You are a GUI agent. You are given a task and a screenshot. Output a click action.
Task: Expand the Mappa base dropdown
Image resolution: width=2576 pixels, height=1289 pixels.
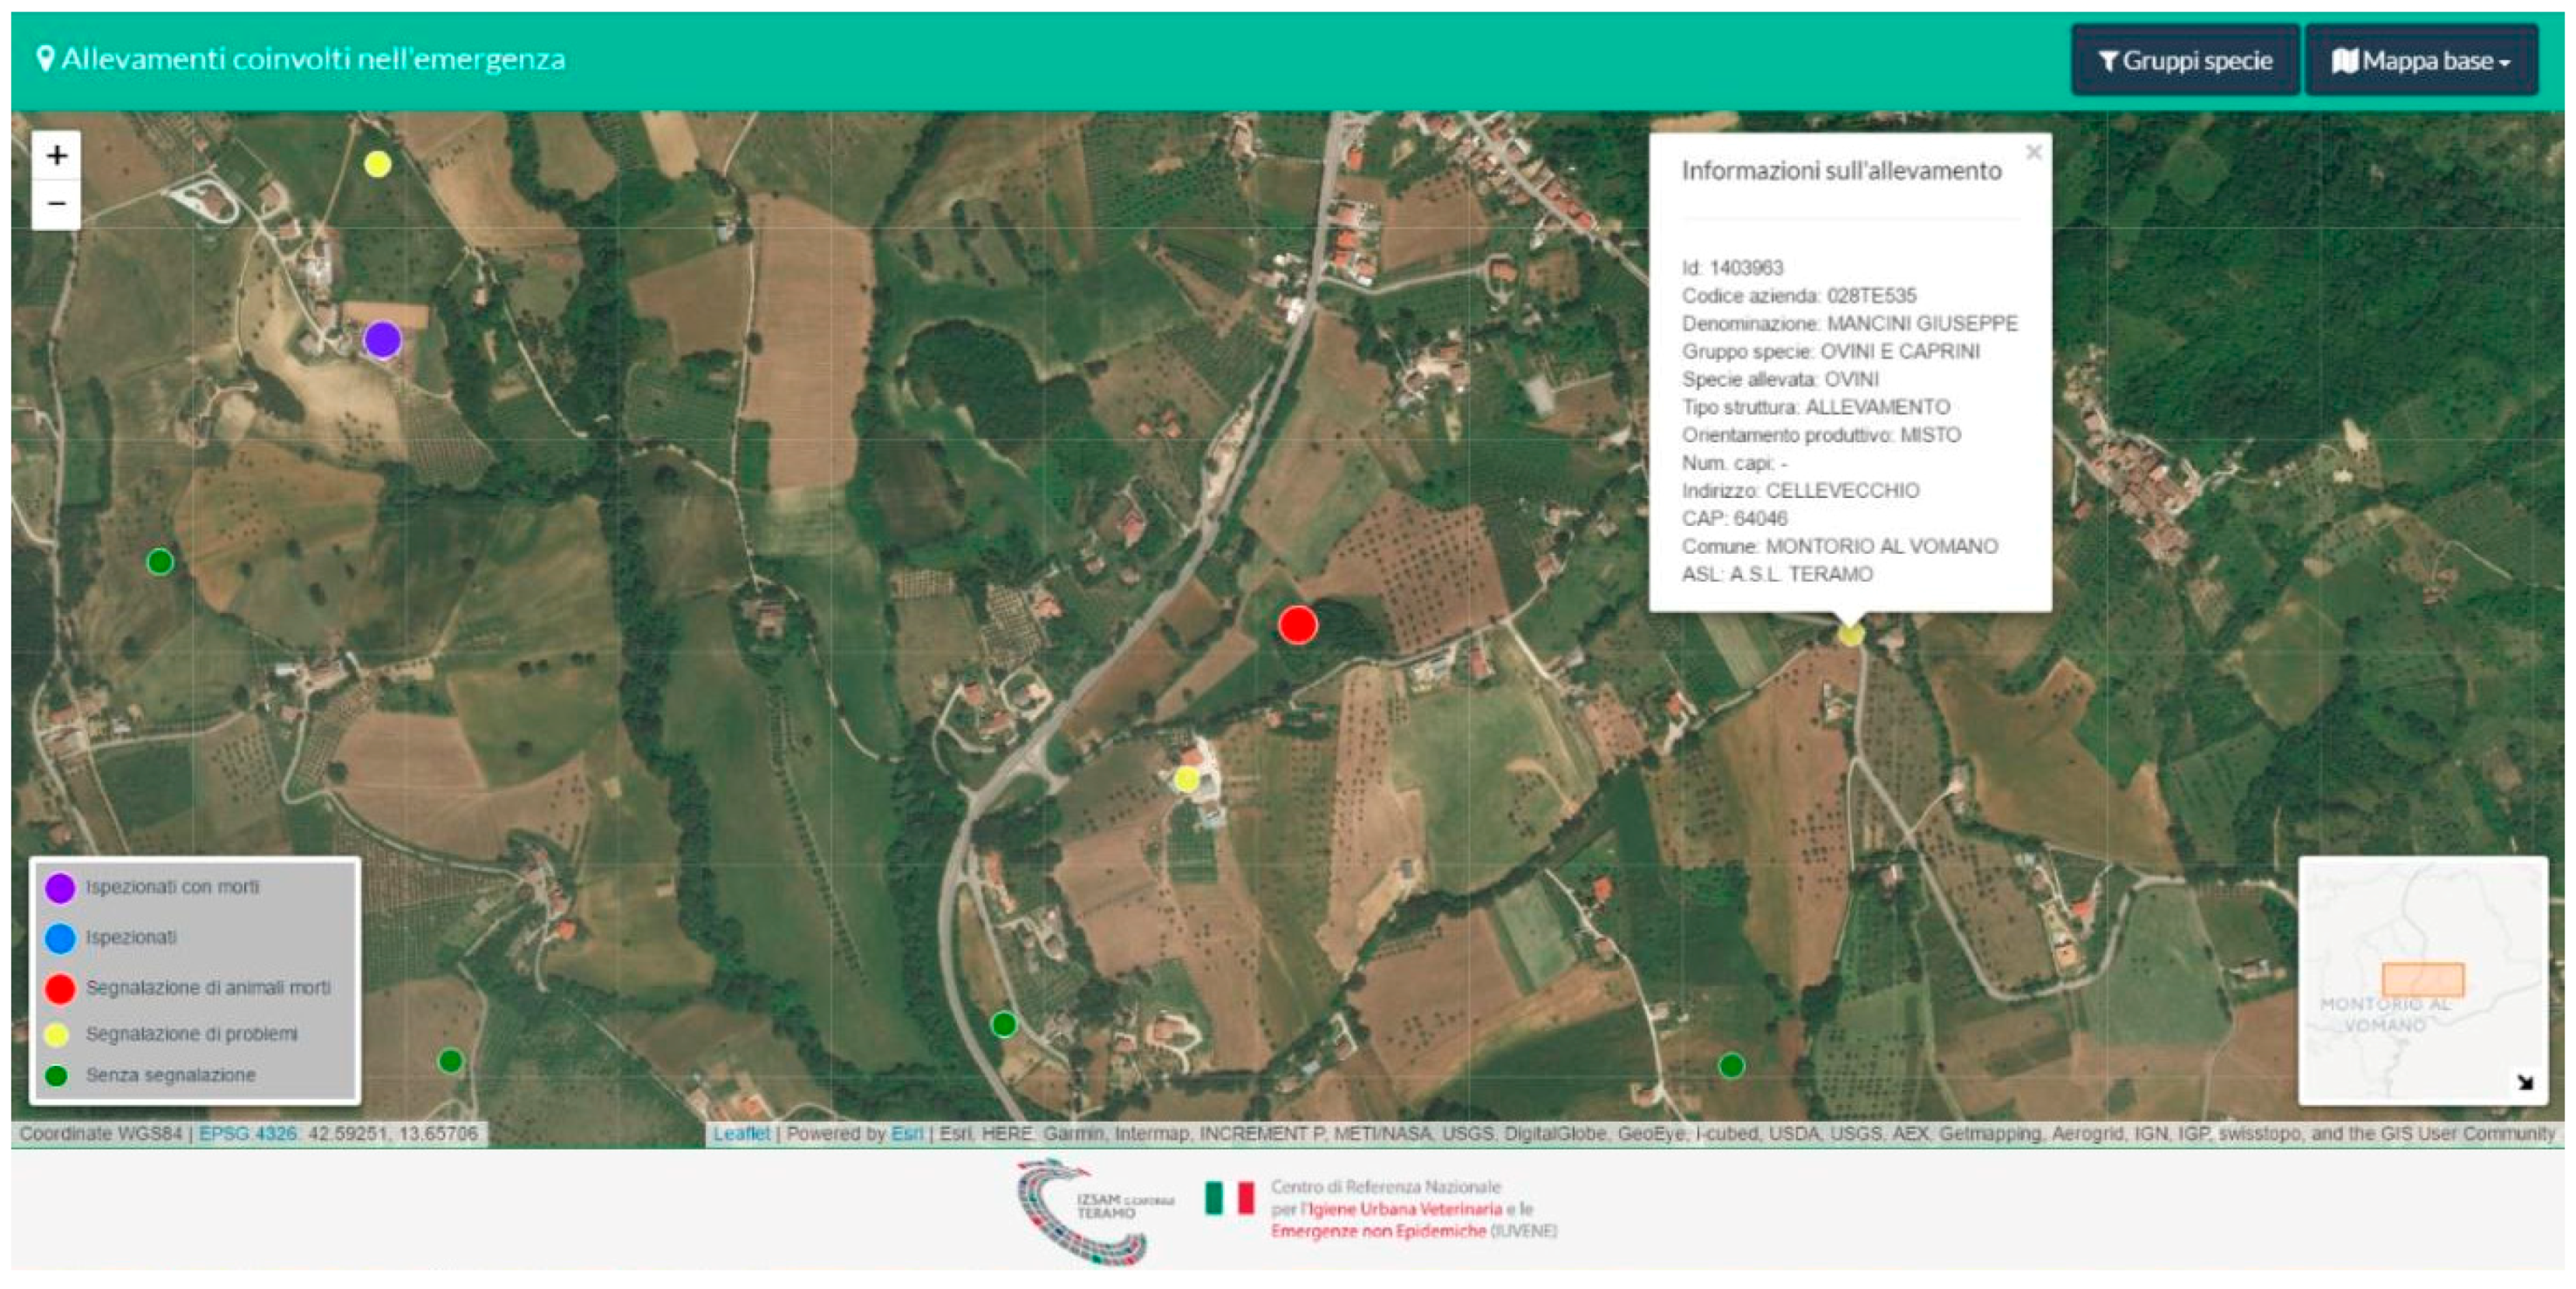[x=2420, y=61]
